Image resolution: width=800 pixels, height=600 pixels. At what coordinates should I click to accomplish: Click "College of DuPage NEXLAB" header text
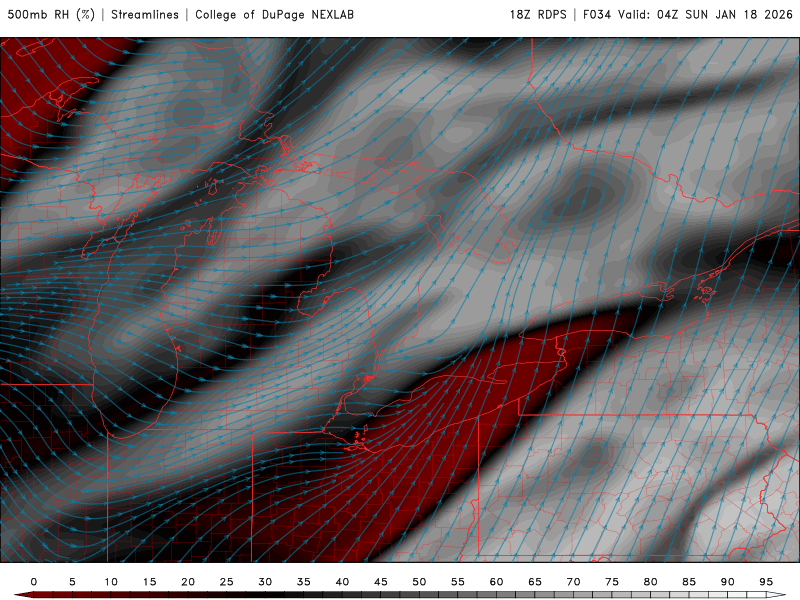tap(274, 14)
